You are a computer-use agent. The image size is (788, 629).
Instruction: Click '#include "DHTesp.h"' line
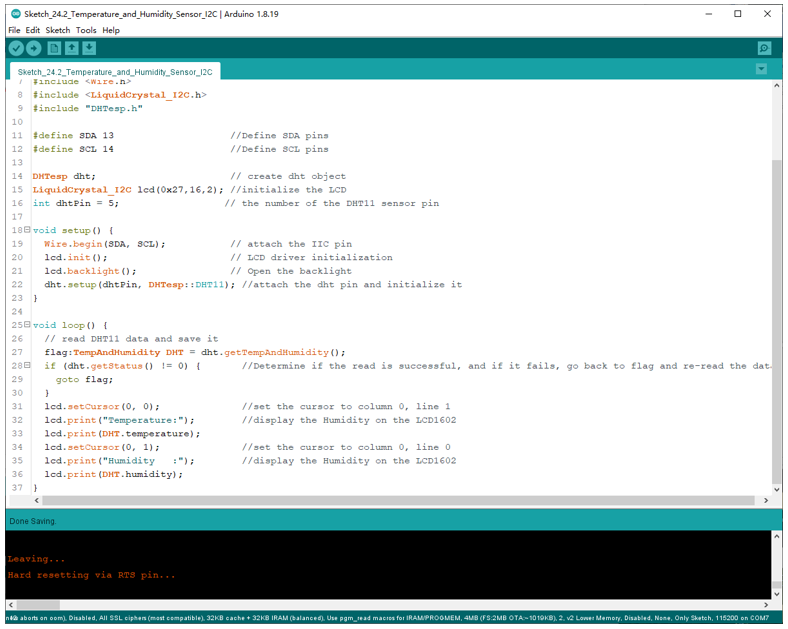click(87, 109)
